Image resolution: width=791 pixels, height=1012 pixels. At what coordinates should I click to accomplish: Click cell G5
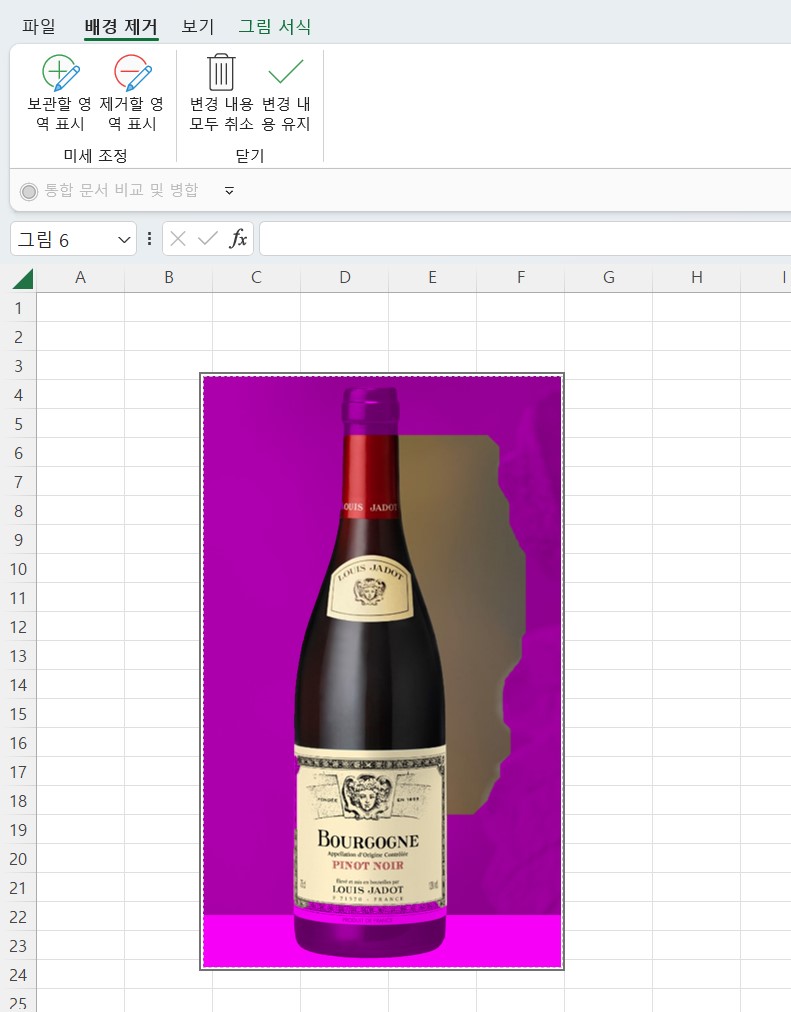pyautogui.click(x=608, y=423)
